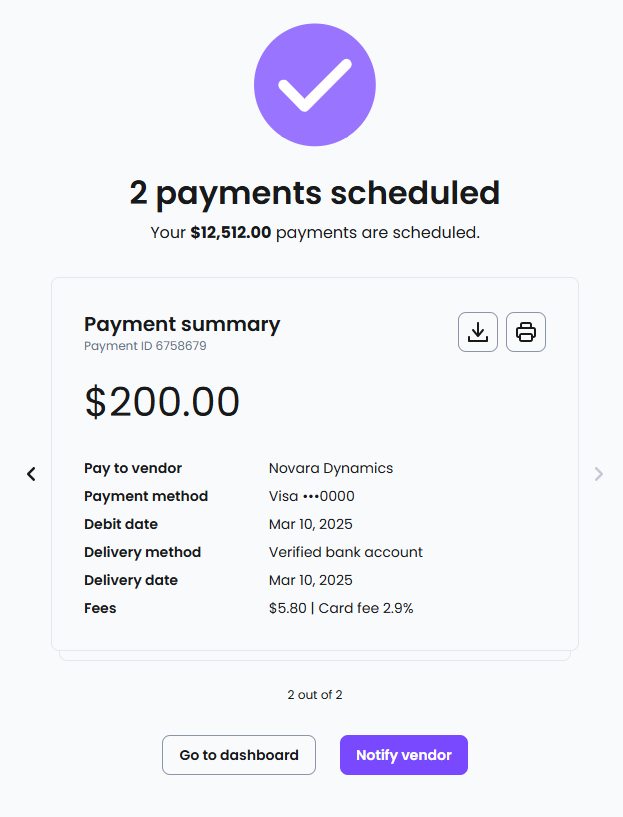Click the Delivery date label
623x817 pixels.
tap(131, 580)
